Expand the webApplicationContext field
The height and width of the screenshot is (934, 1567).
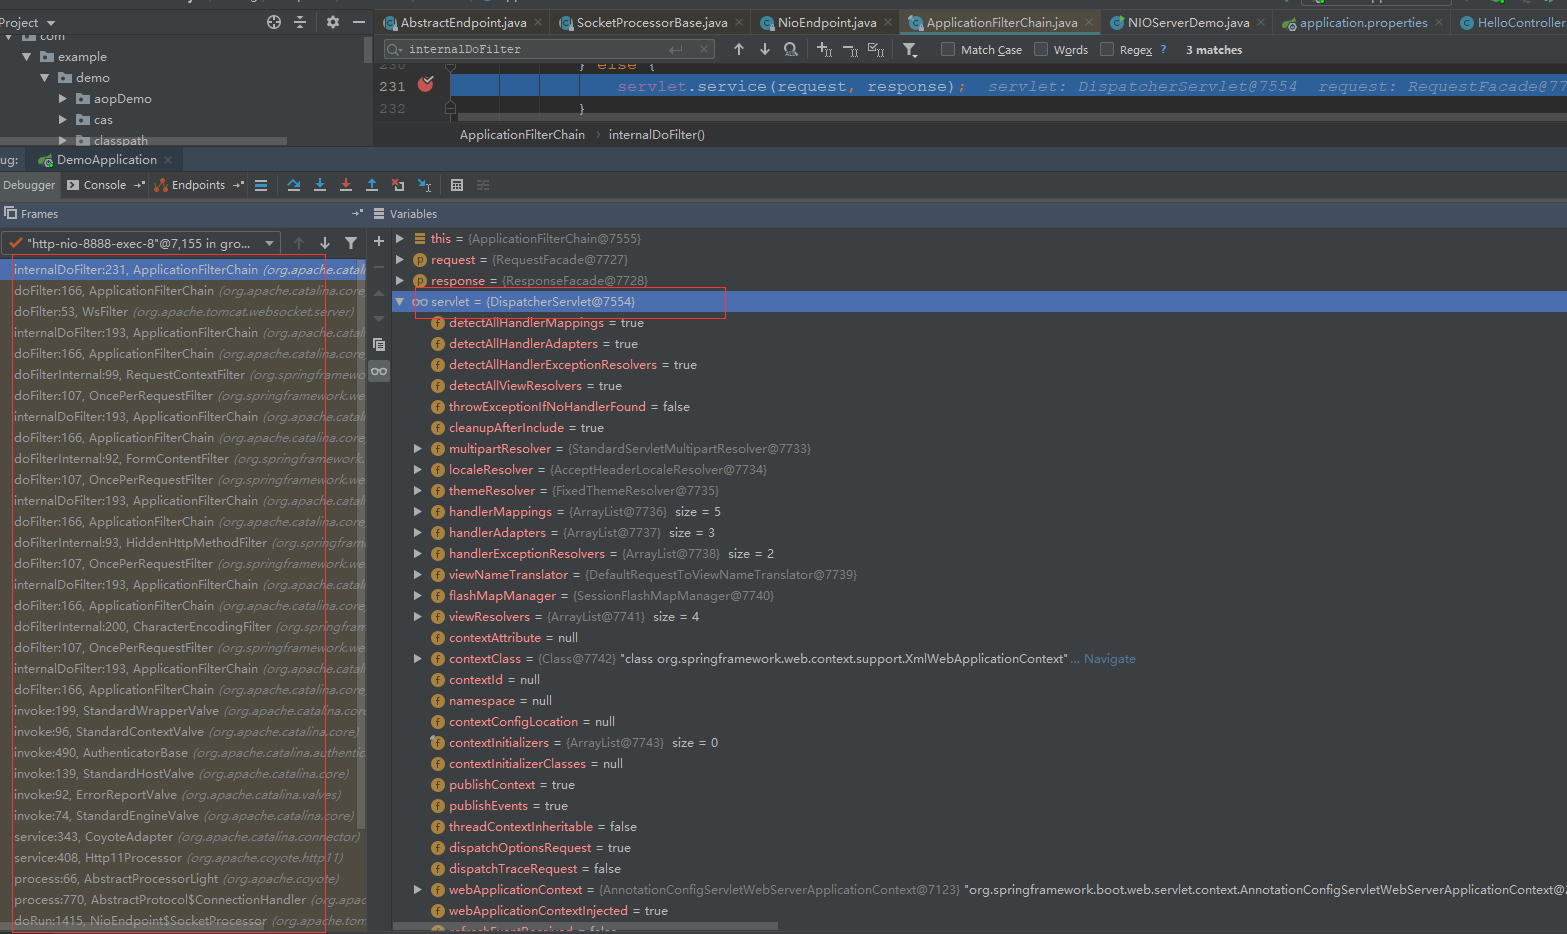click(x=418, y=889)
